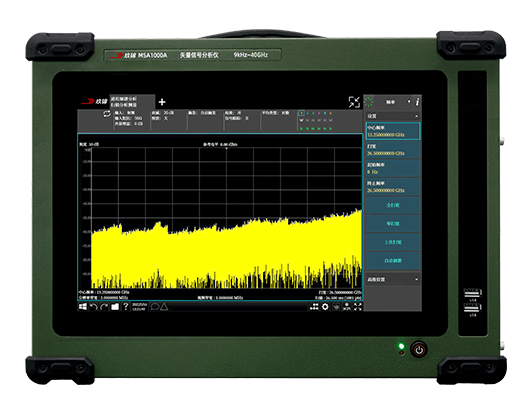The image size is (532, 416).
Task: Open the 频率 menu dropdown arrow
Action: [409, 101]
